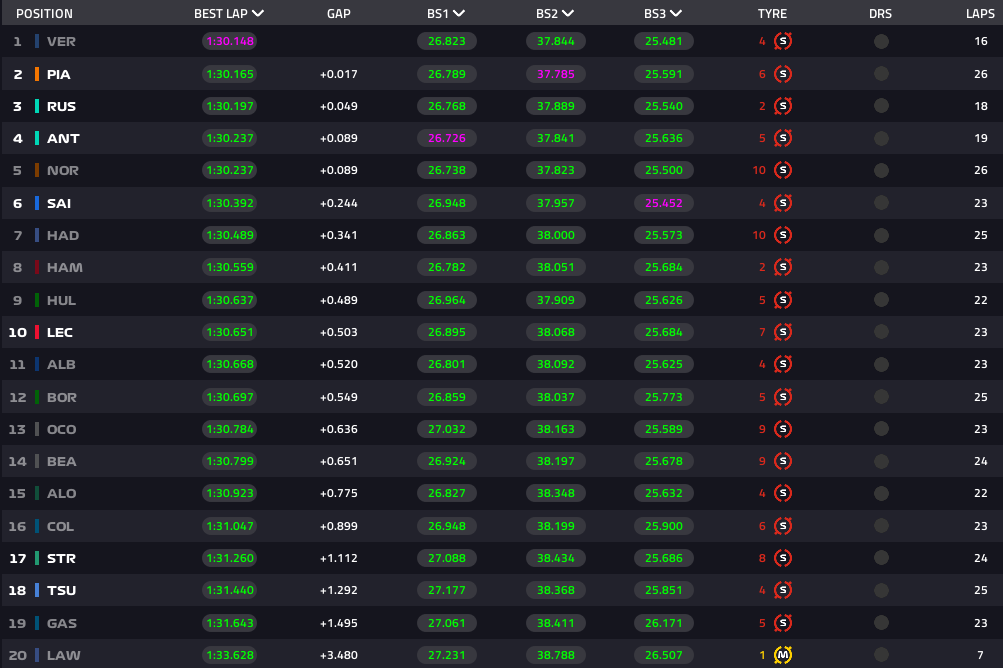Click HAM's soft tyre compound icon
The image size is (1003, 668).
783,268
